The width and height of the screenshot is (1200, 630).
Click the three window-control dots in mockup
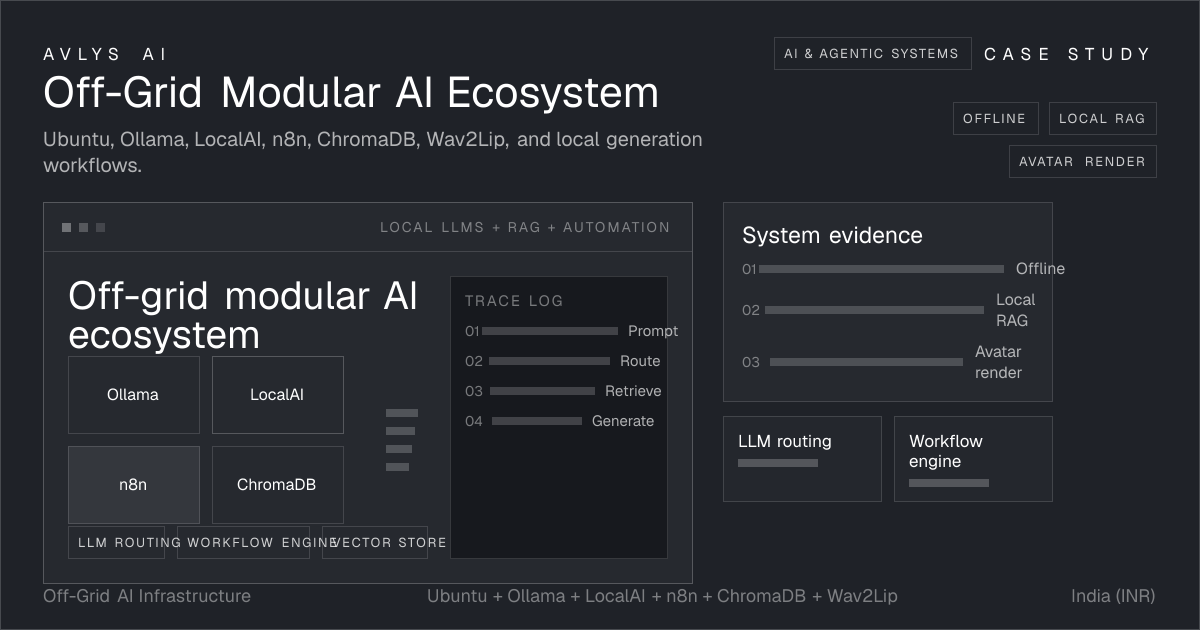tap(84, 227)
